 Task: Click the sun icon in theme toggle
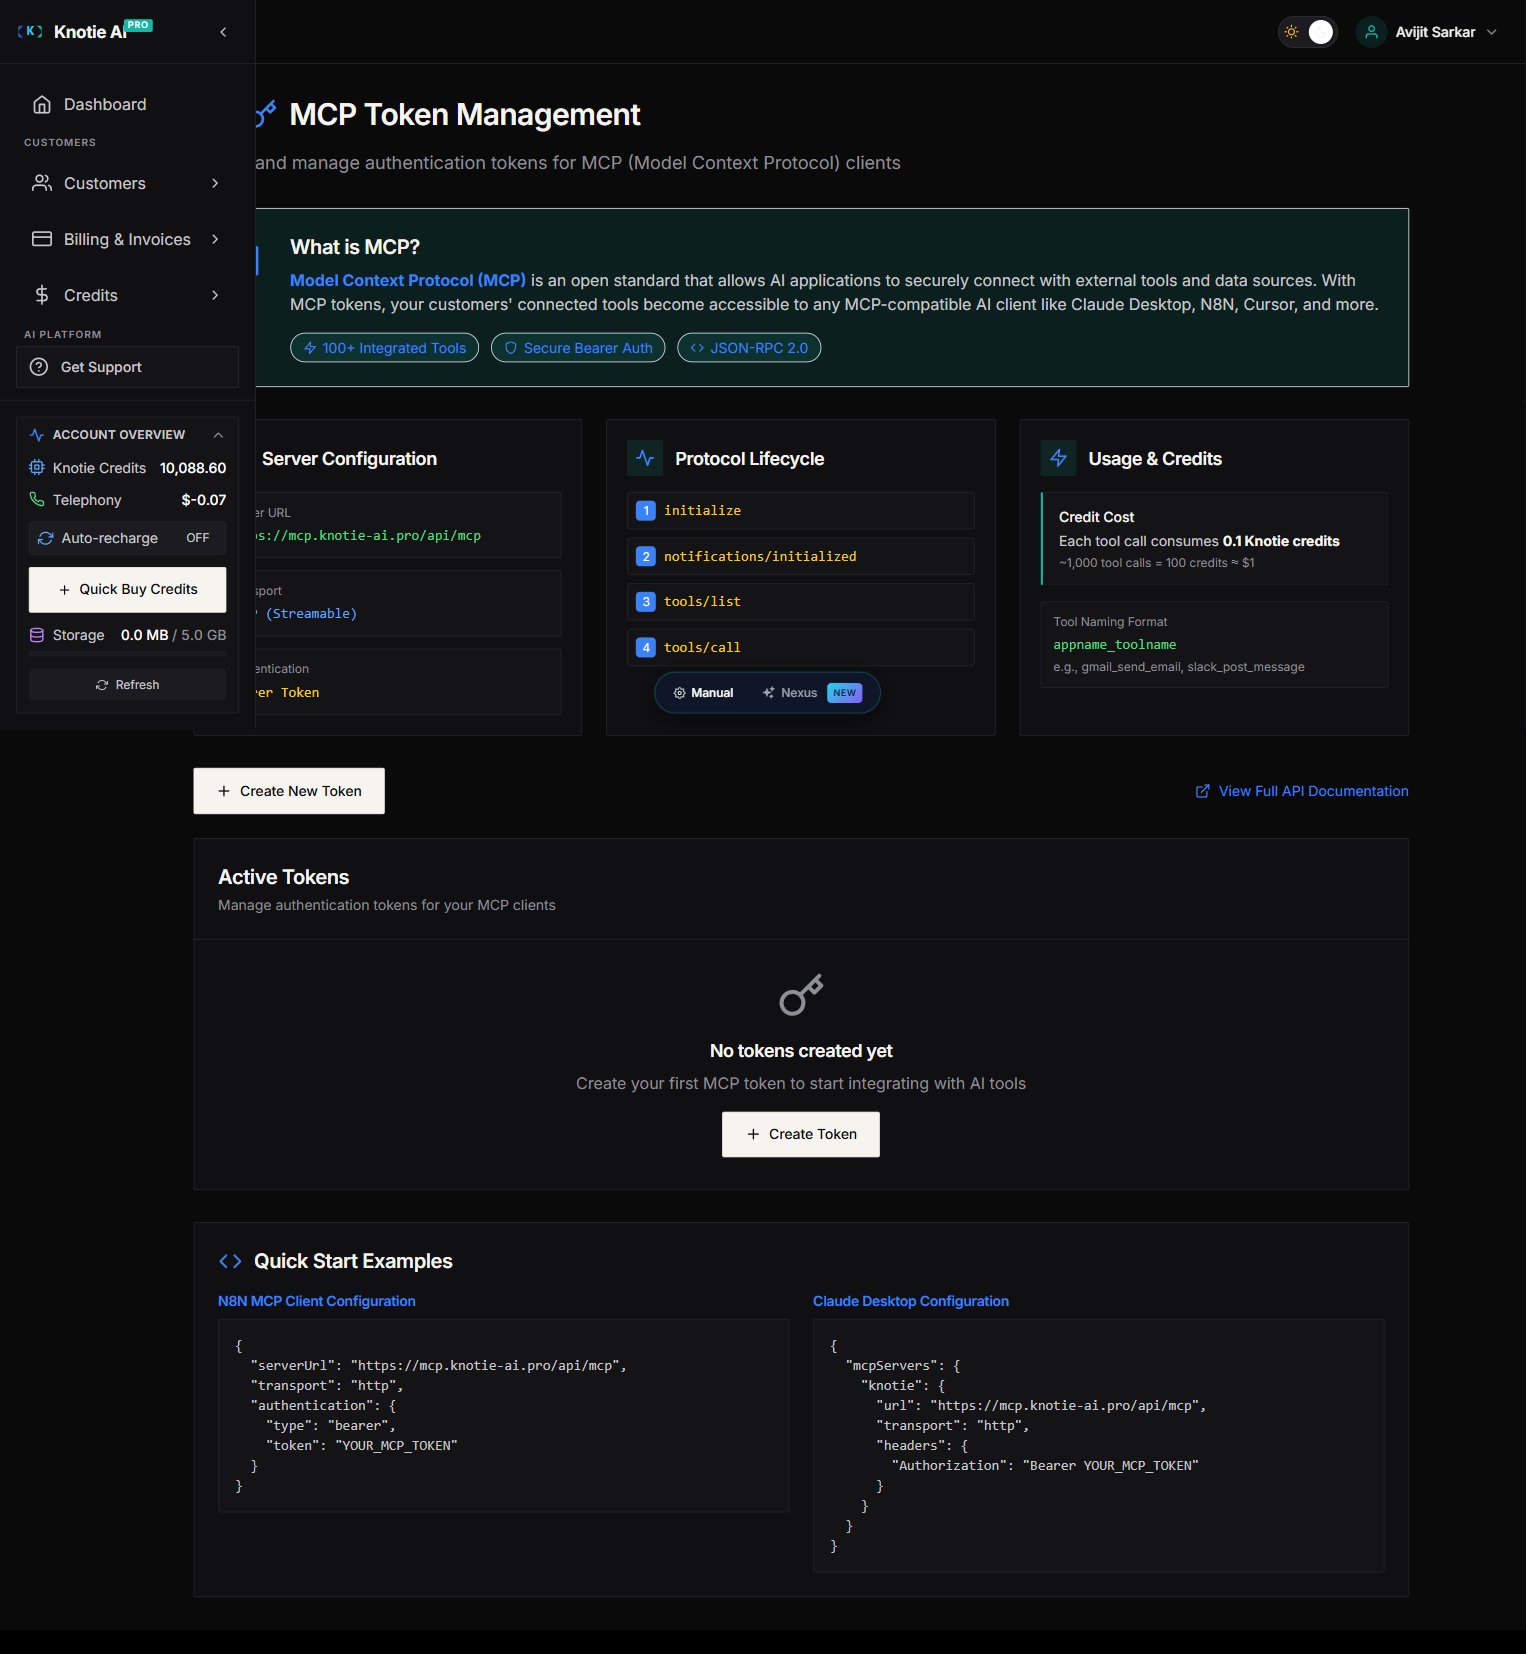point(1292,32)
